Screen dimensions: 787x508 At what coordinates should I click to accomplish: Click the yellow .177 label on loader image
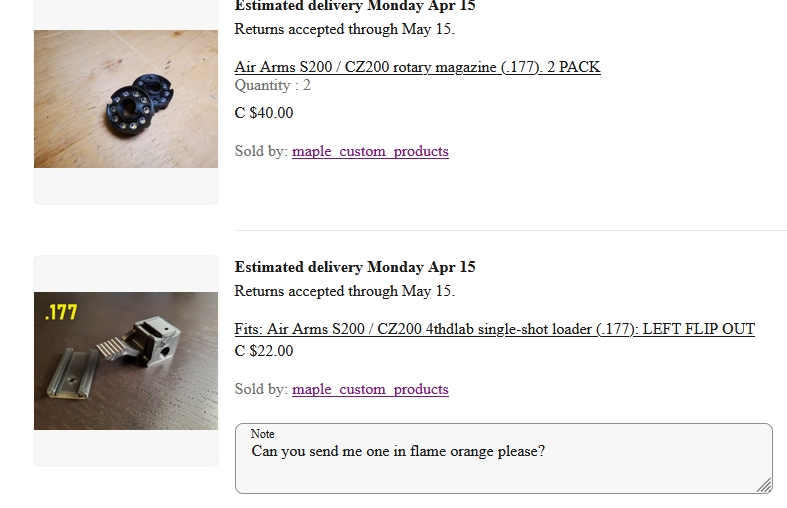click(x=61, y=312)
